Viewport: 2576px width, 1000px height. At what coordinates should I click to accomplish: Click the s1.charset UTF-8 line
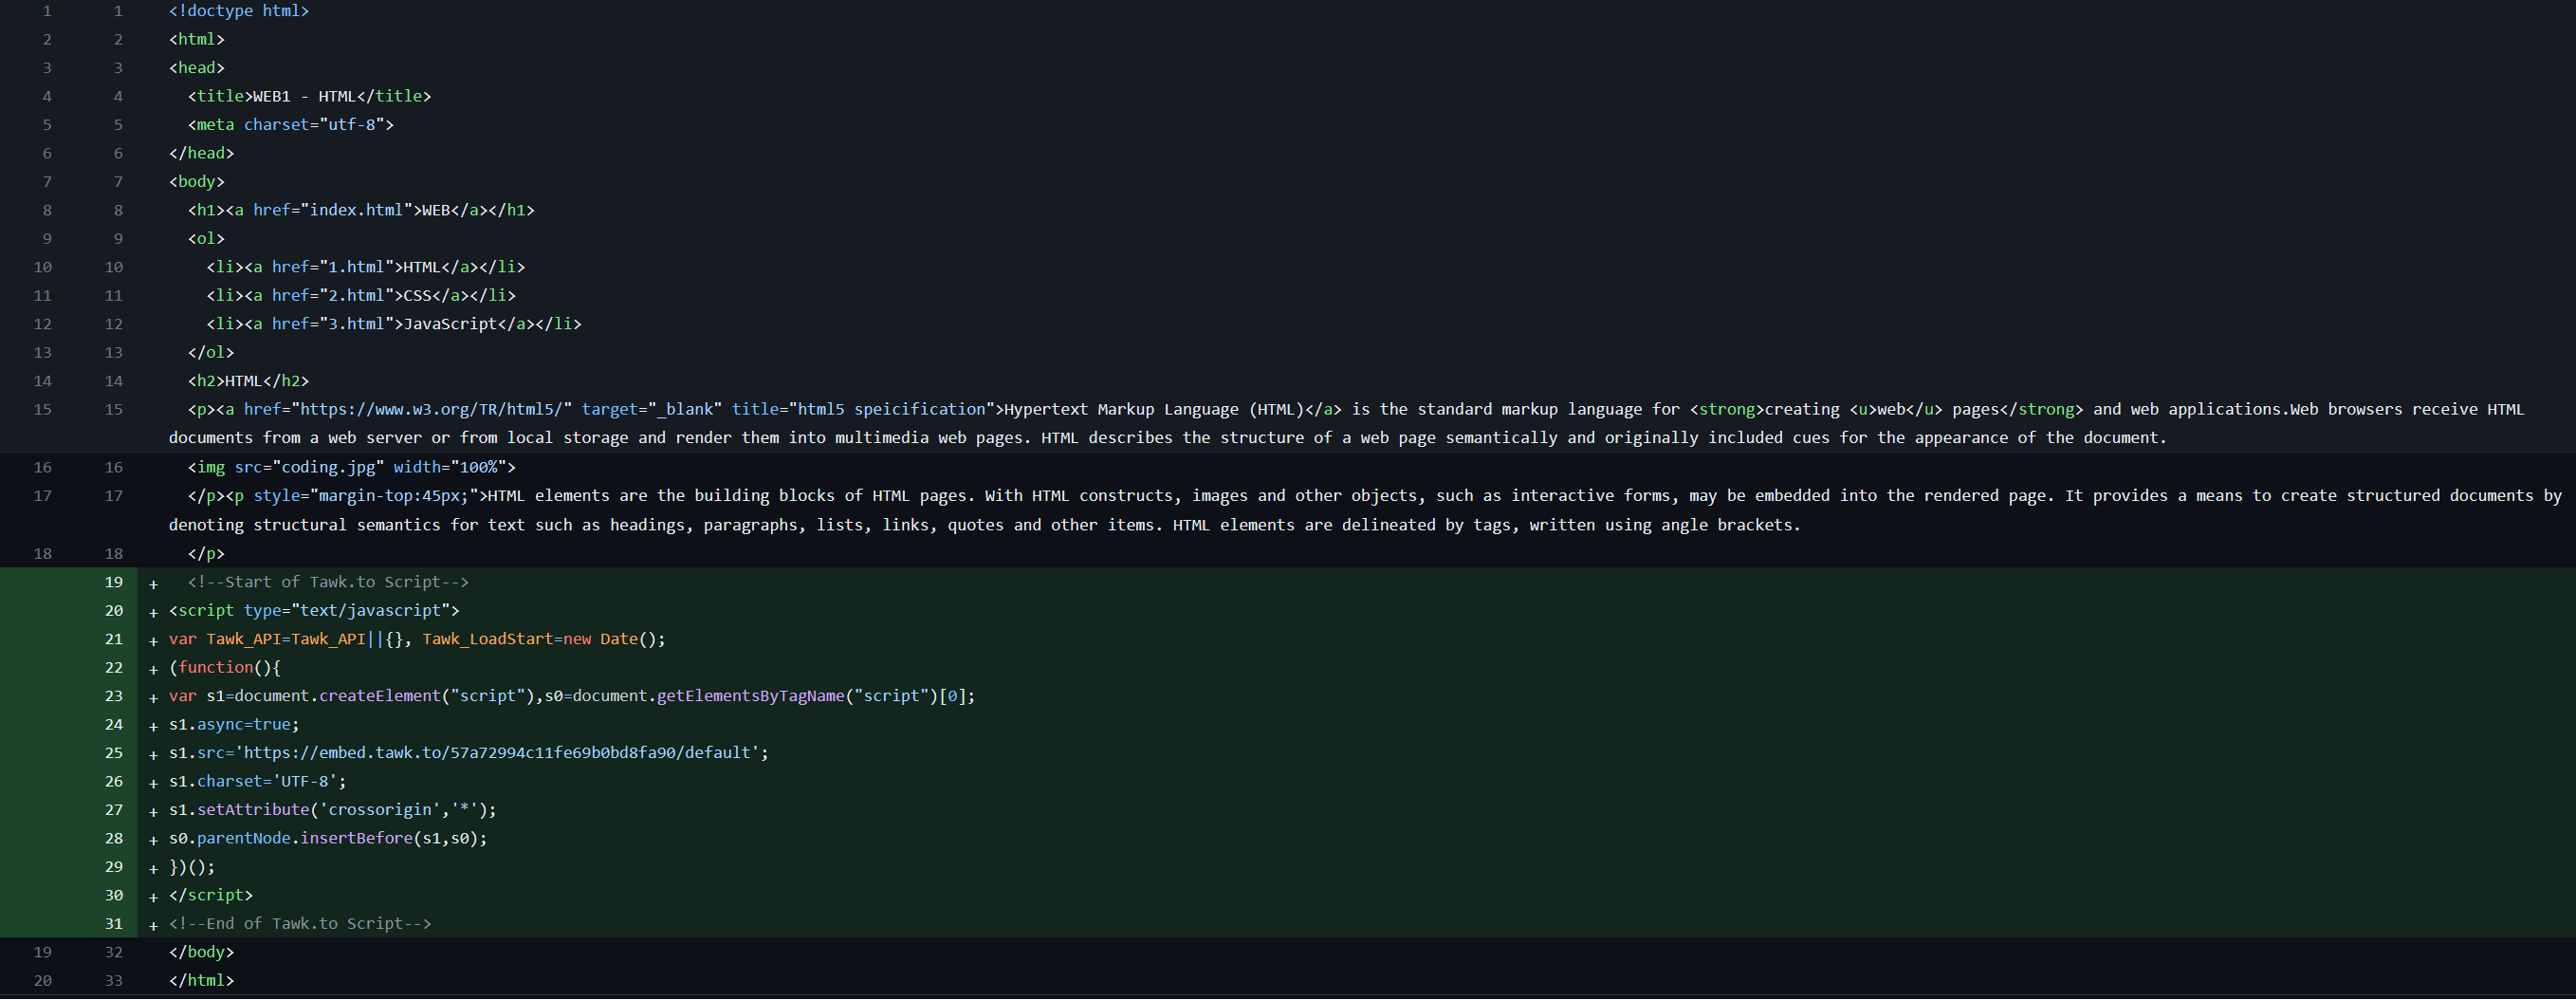(x=257, y=781)
